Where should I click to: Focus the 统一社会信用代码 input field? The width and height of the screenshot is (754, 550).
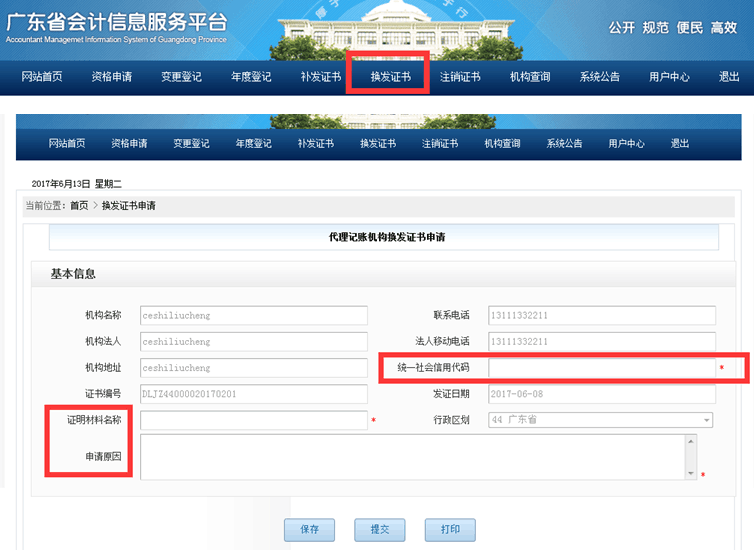(601, 368)
